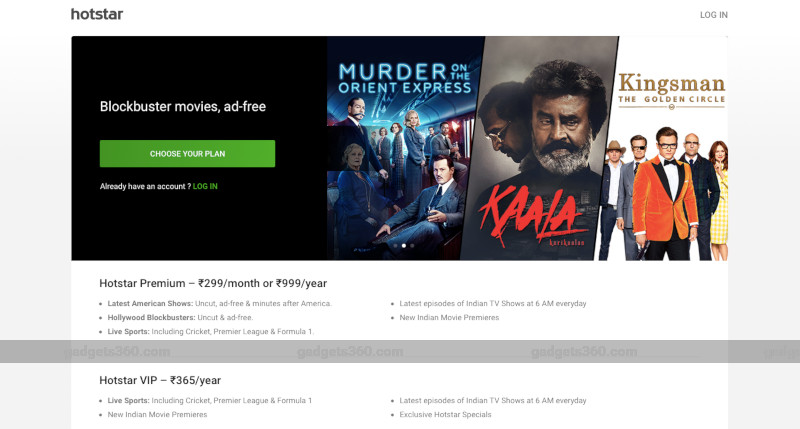Click the Hotstar Premium ₹299/month heading

[x=213, y=283]
